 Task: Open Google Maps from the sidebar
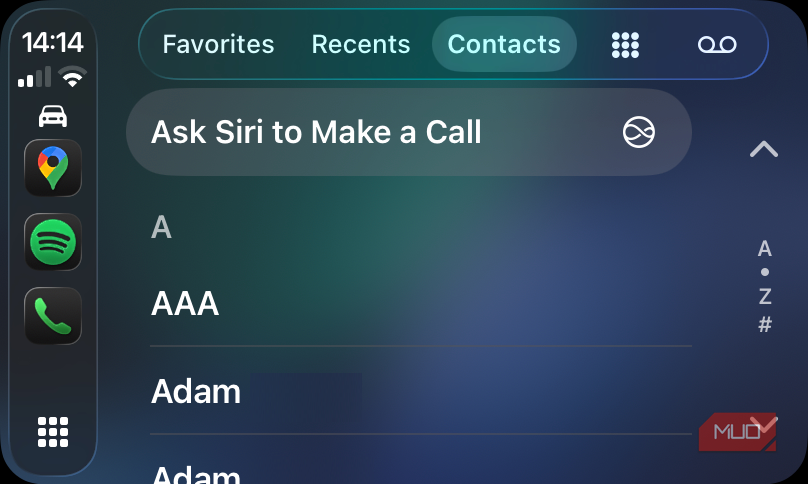pyautogui.click(x=53, y=168)
